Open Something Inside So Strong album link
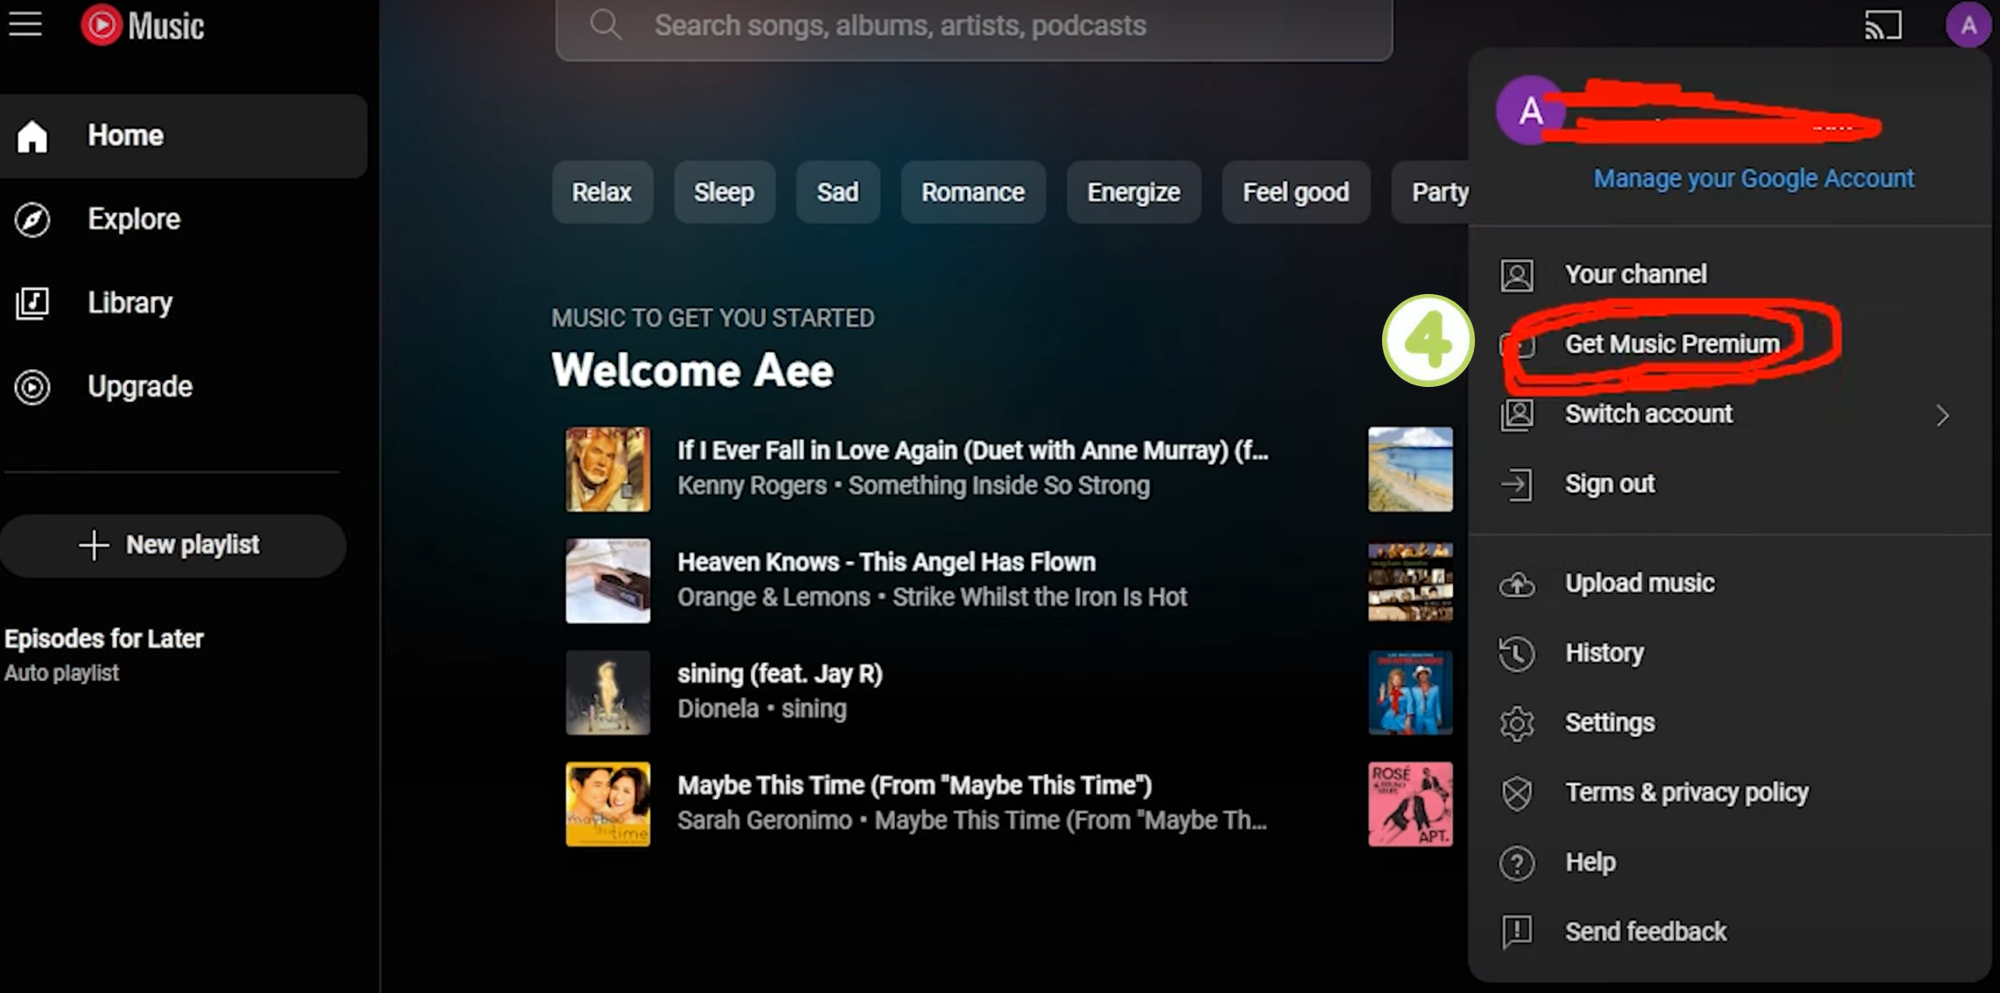 tap(999, 486)
